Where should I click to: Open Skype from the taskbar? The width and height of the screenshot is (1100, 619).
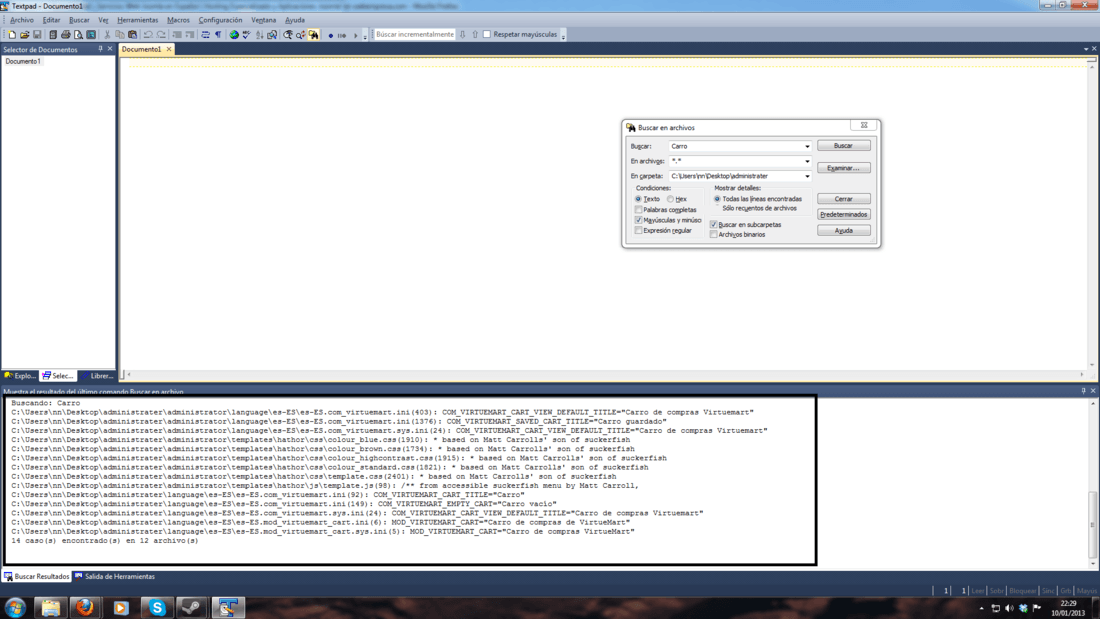click(157, 607)
